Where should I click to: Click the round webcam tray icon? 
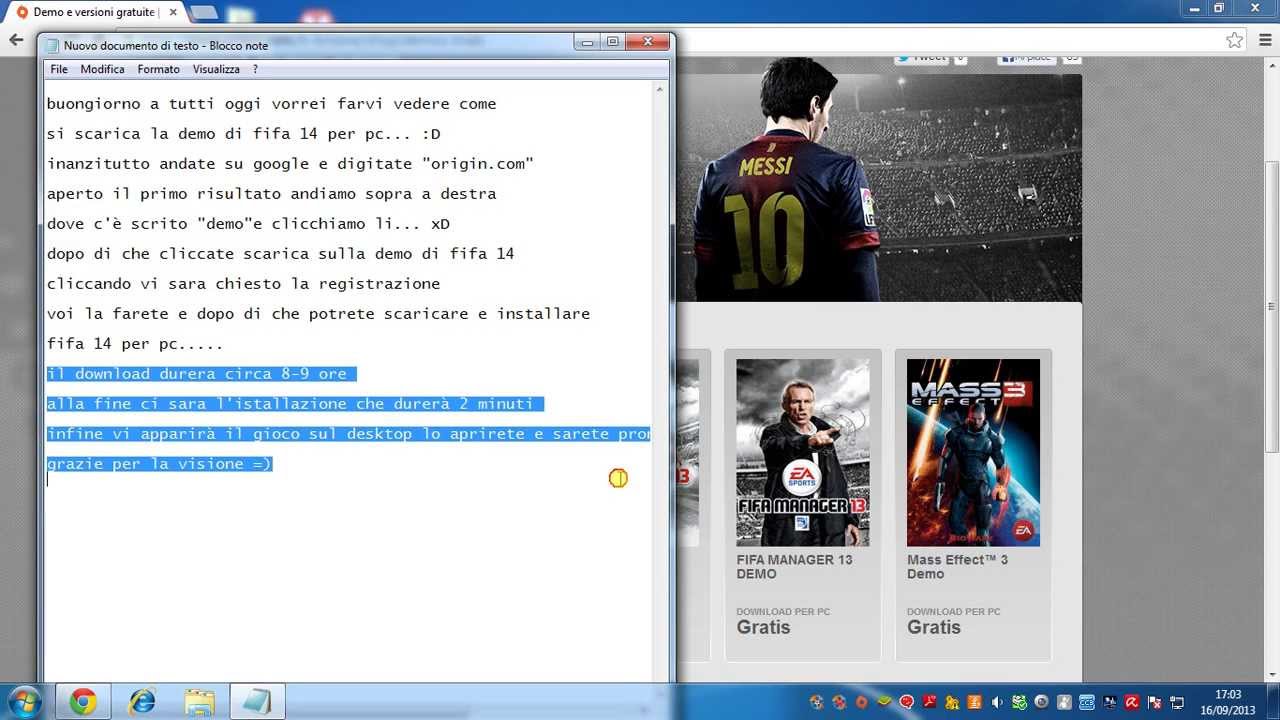[x=1042, y=702]
